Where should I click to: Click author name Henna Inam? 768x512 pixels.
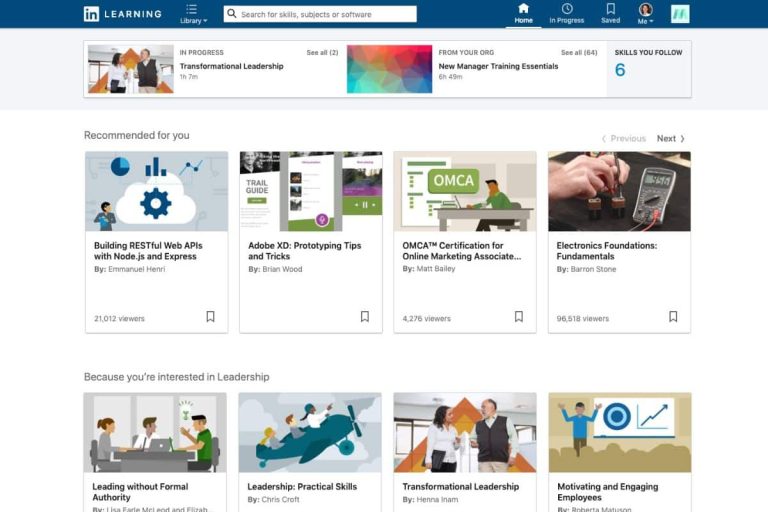pos(437,499)
